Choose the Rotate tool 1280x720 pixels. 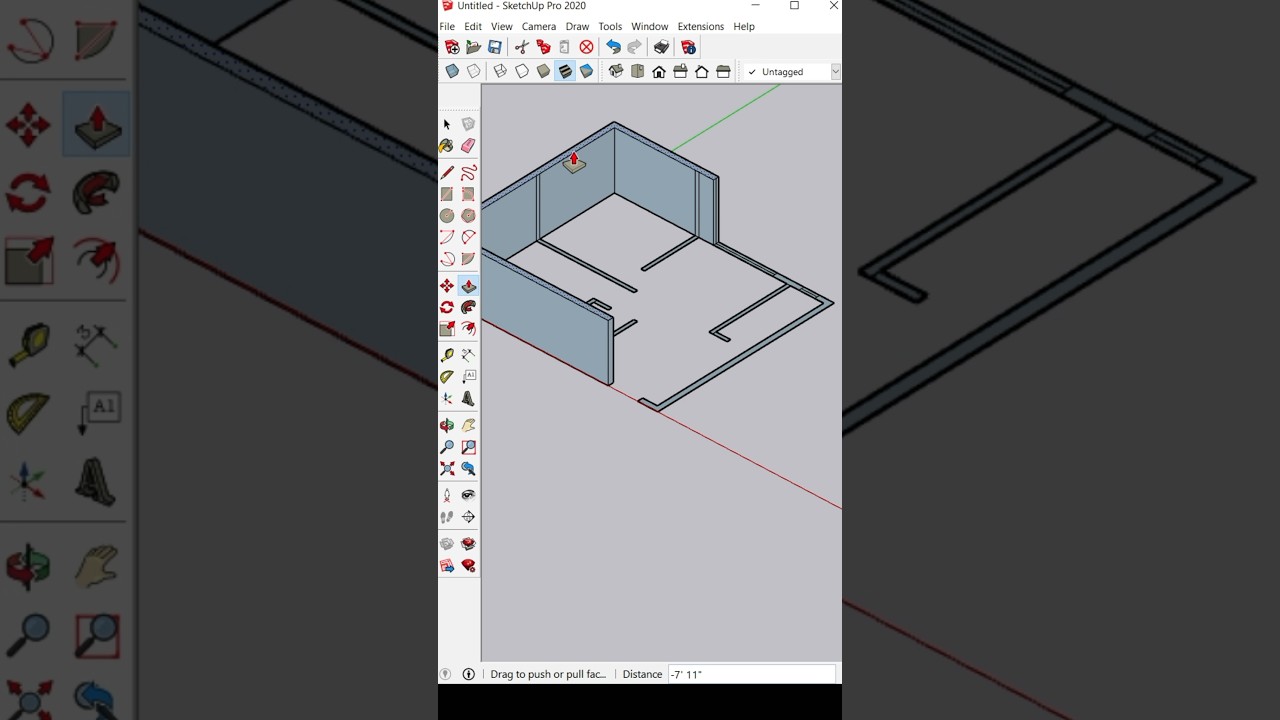click(447, 307)
